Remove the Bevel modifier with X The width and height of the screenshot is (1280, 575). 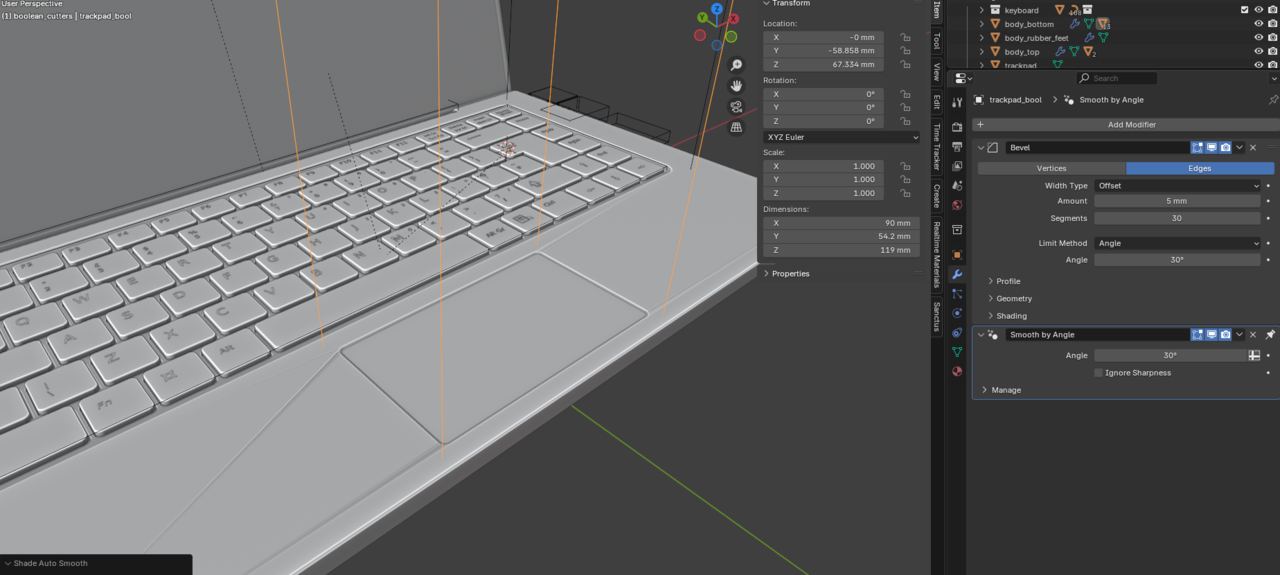point(1253,147)
